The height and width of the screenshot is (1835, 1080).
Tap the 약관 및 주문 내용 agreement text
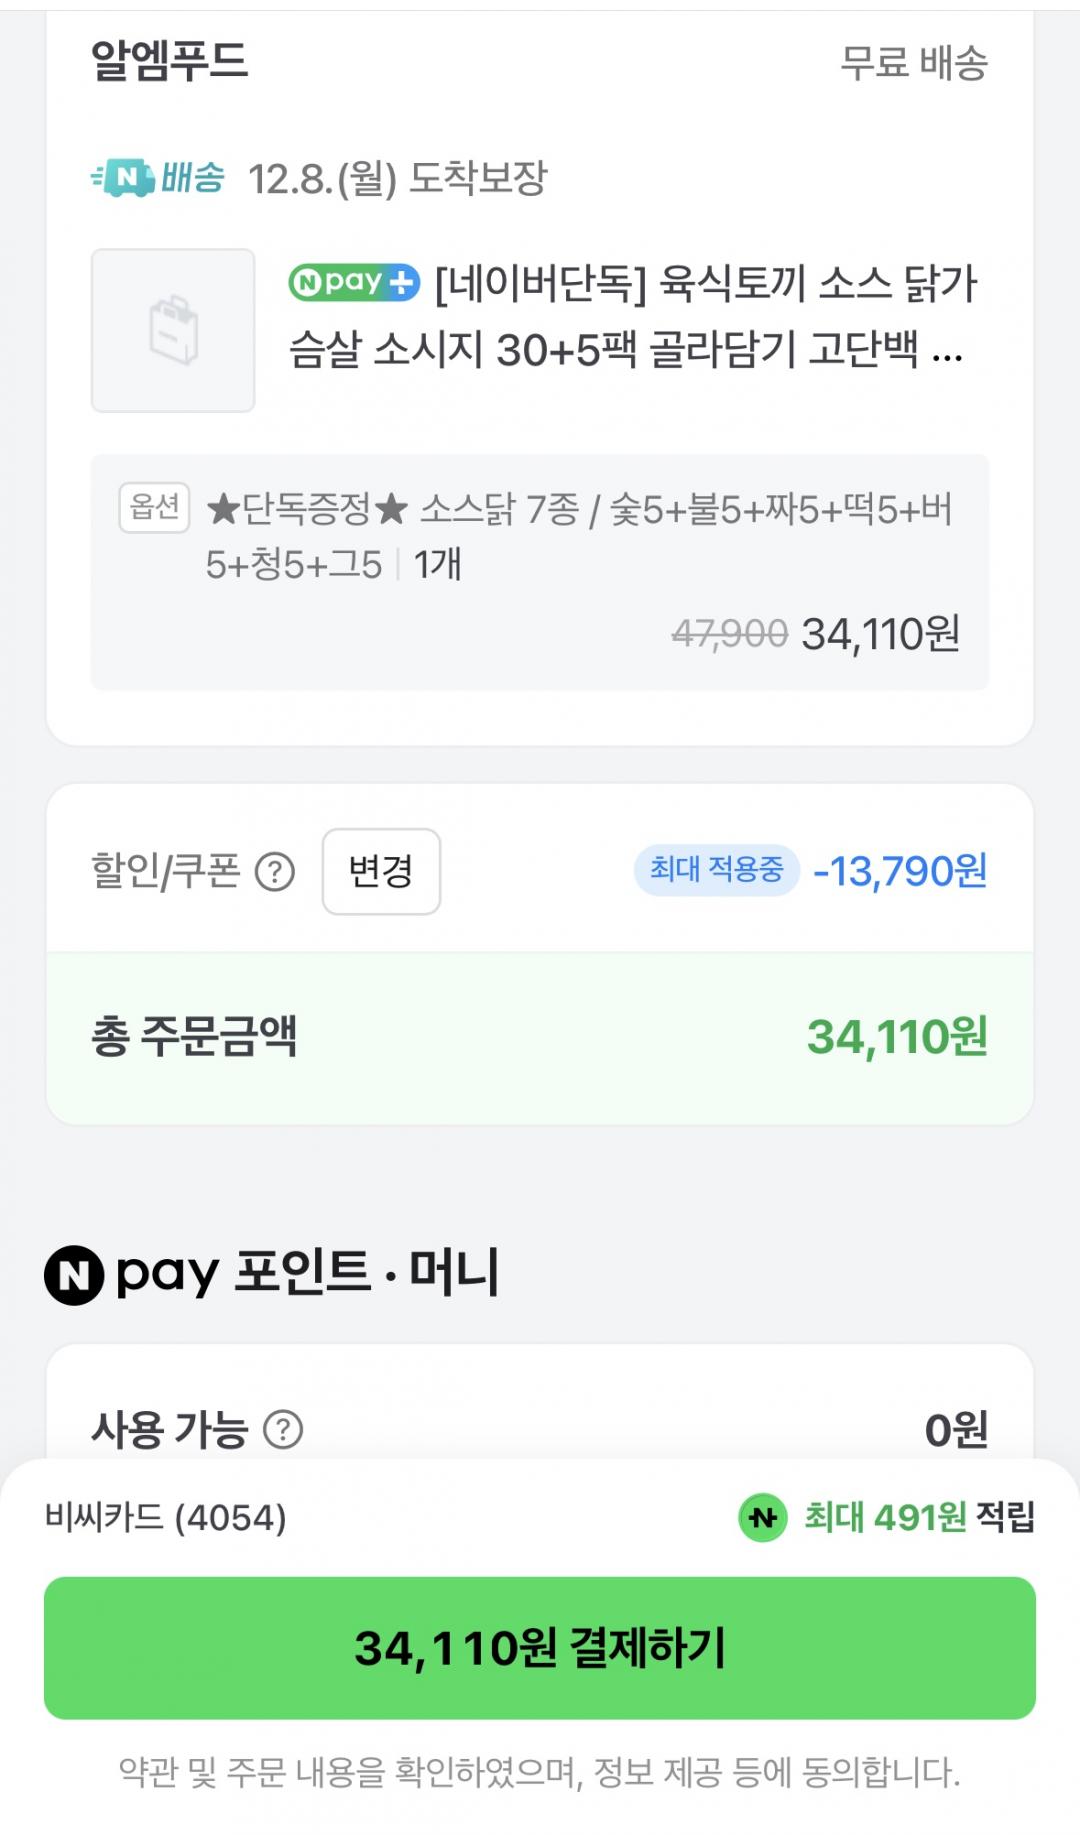point(540,1773)
